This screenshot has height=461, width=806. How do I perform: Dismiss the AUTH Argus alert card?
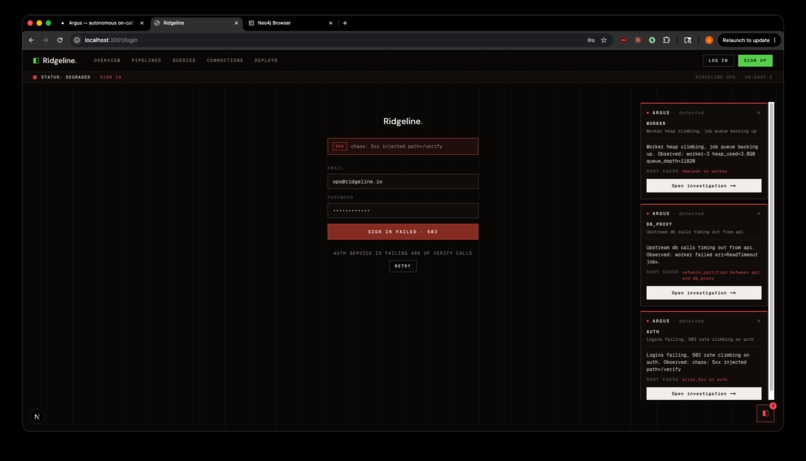(x=758, y=321)
